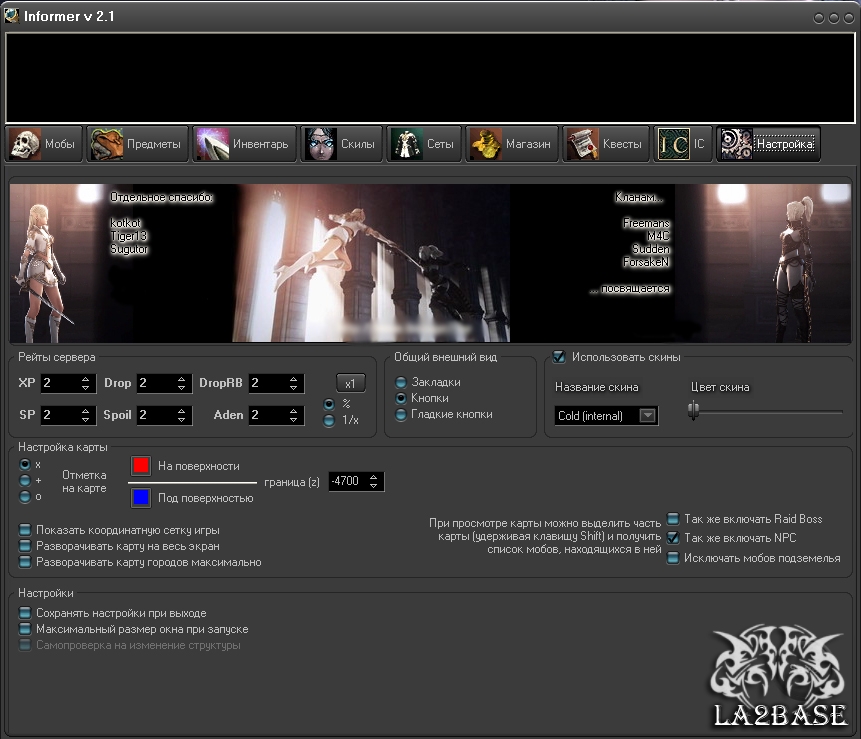Click the XP rate spinner arrows
Image resolution: width=861 pixels, height=739 pixels.
tap(85, 383)
